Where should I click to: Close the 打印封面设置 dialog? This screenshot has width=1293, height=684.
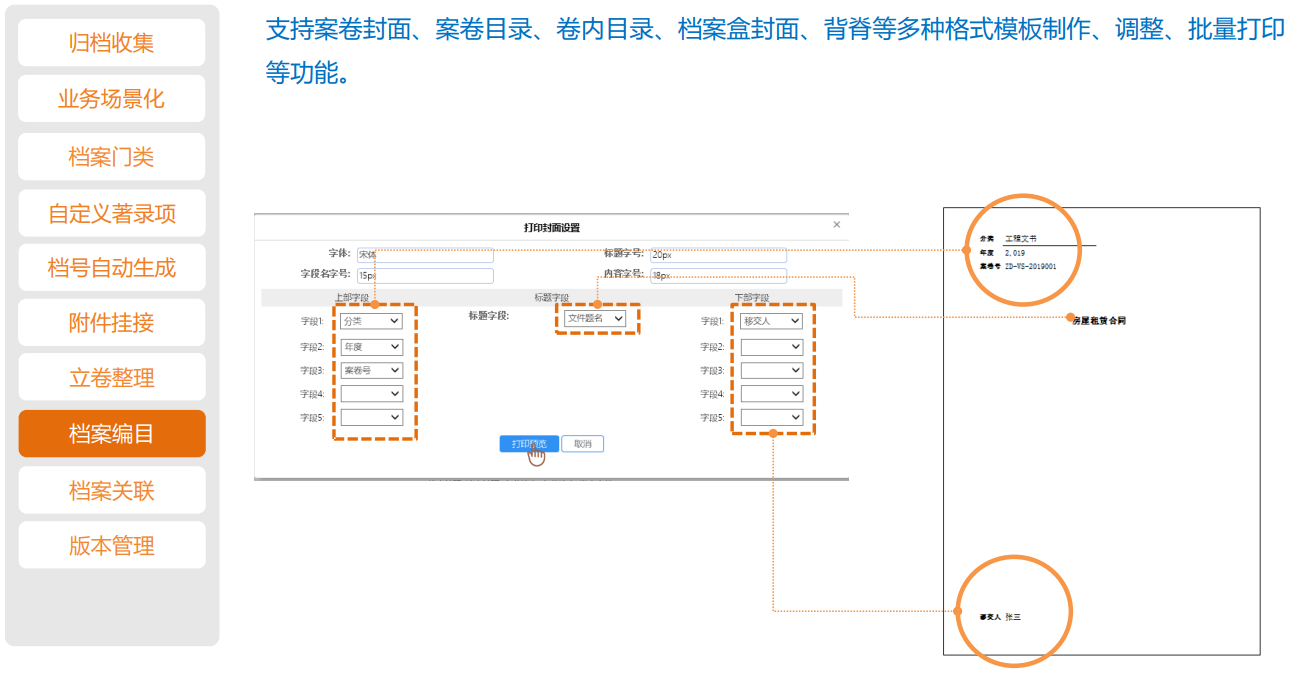(x=837, y=225)
